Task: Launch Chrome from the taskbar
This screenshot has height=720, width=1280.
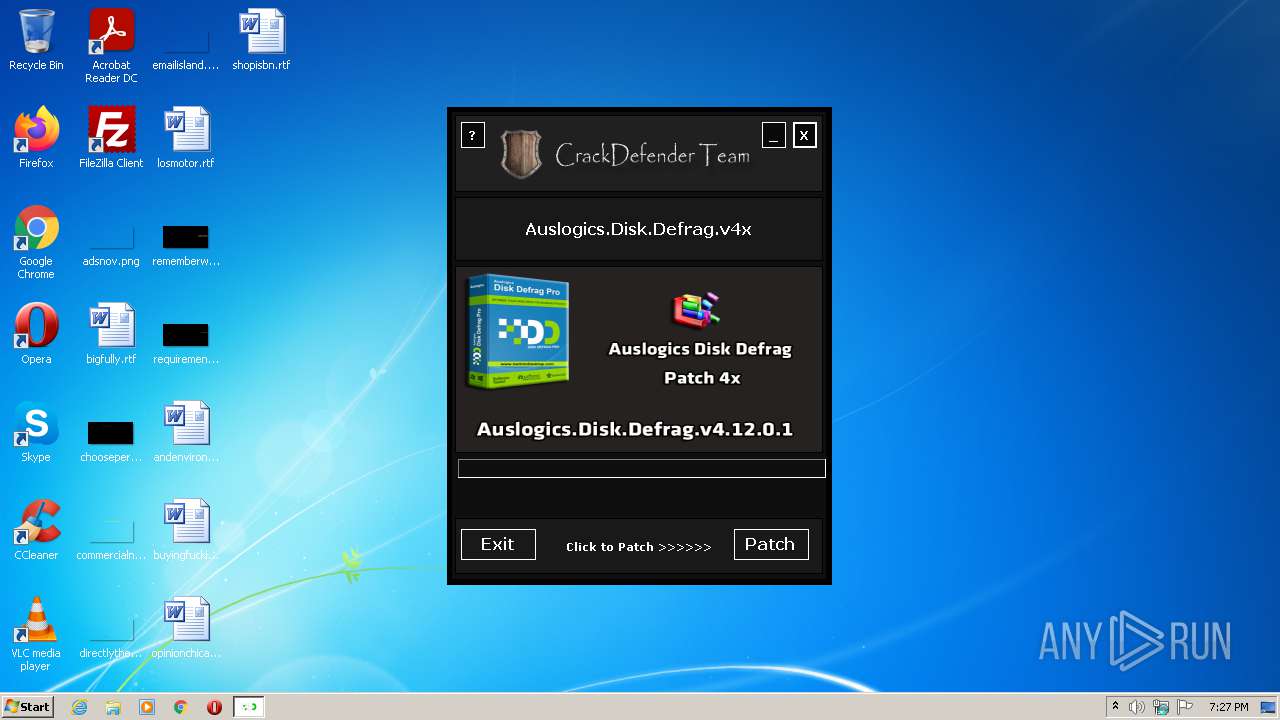Action: click(x=181, y=707)
